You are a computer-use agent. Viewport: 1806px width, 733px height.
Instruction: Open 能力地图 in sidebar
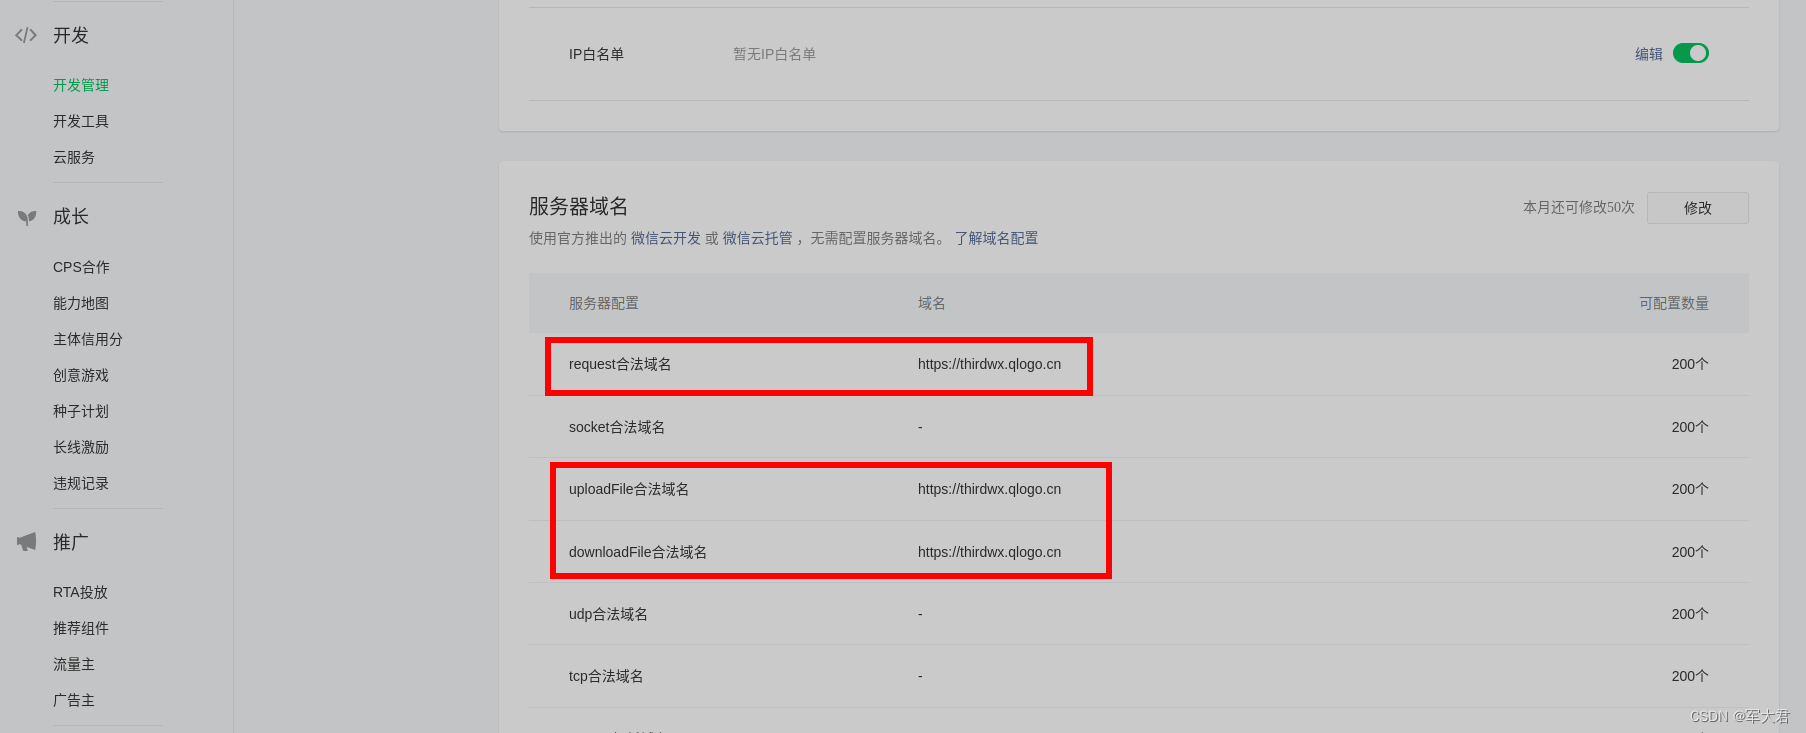pyautogui.click(x=81, y=303)
